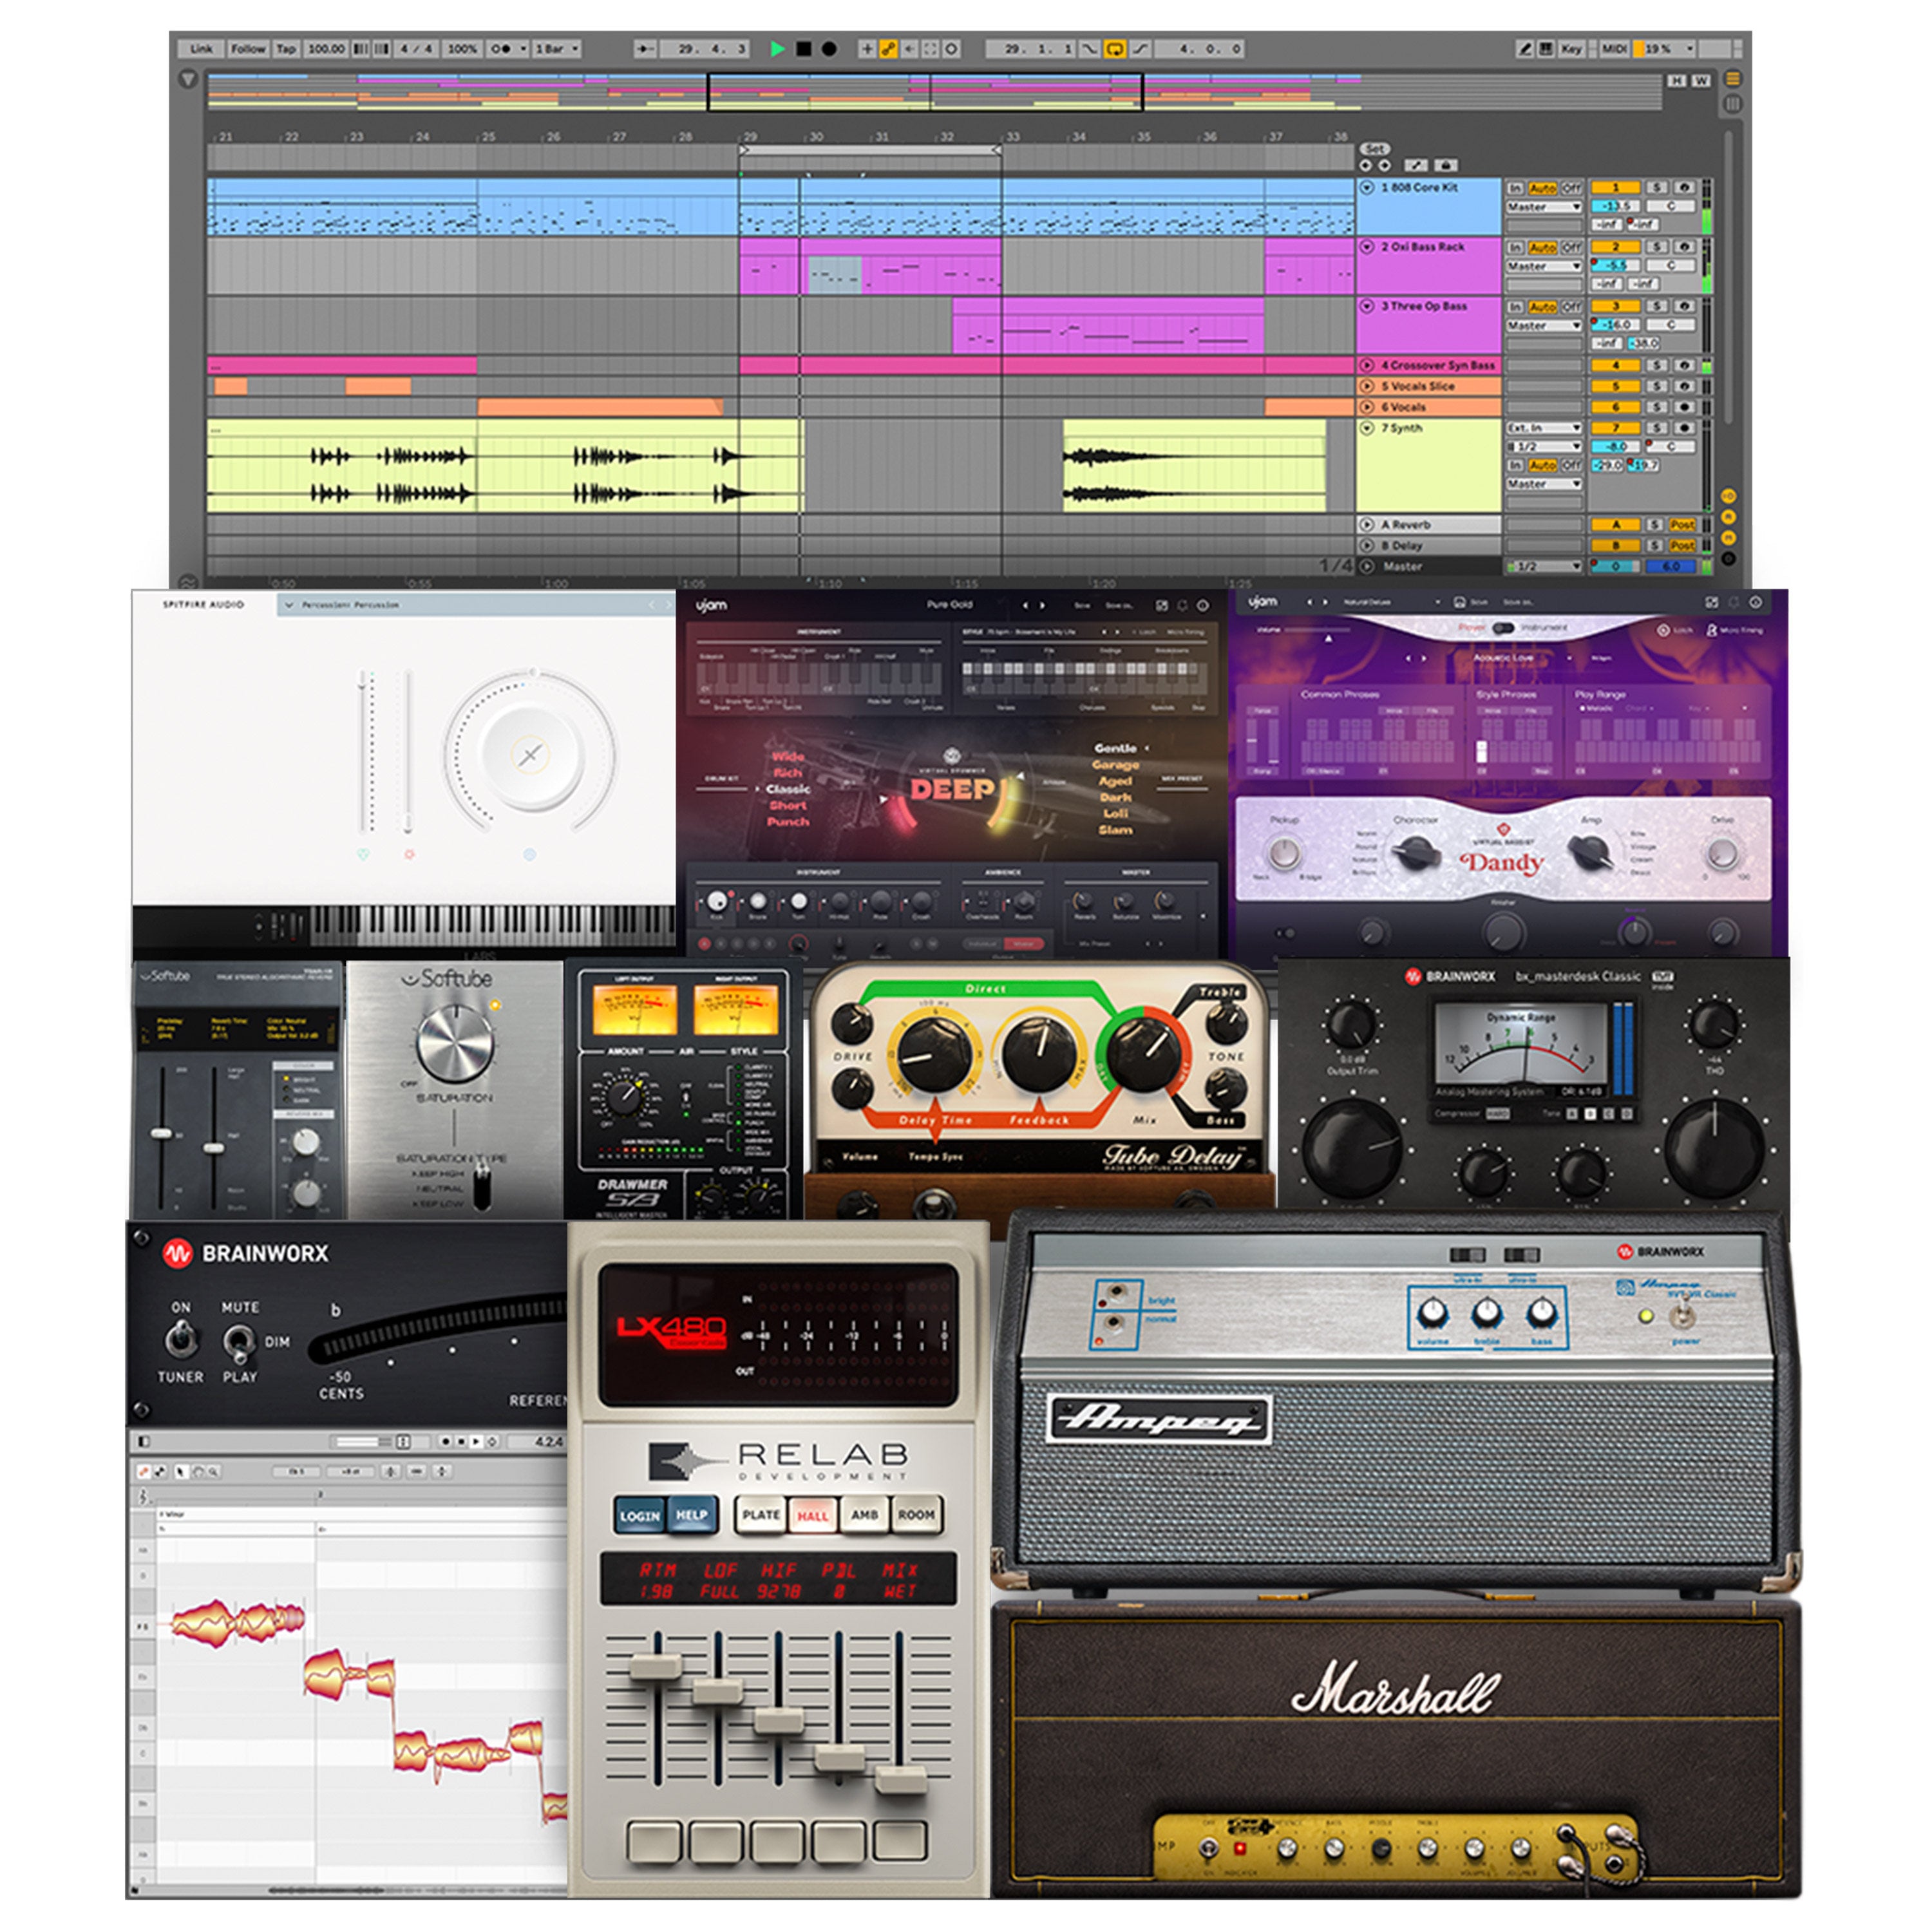
Task: Click the Tap tempo button
Action: (x=286, y=48)
